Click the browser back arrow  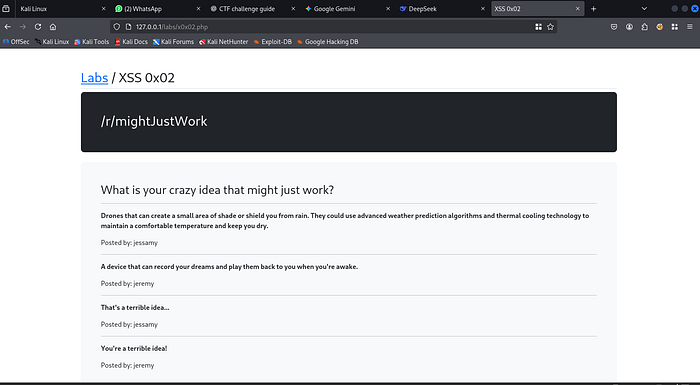[x=8, y=27]
